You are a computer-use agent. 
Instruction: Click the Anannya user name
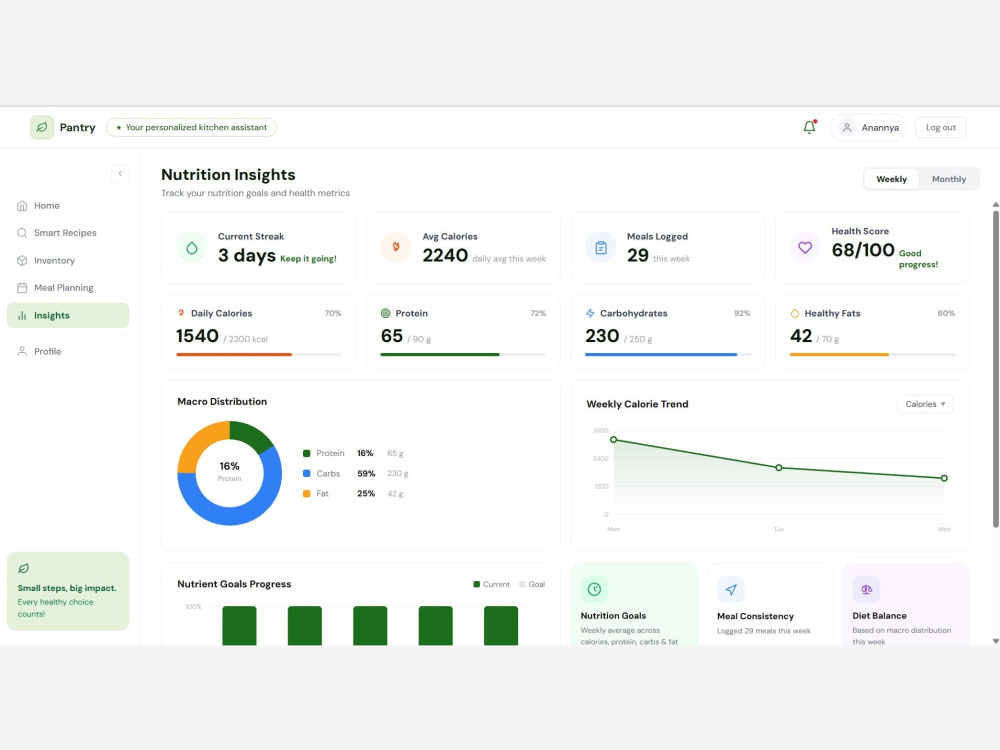coord(880,128)
